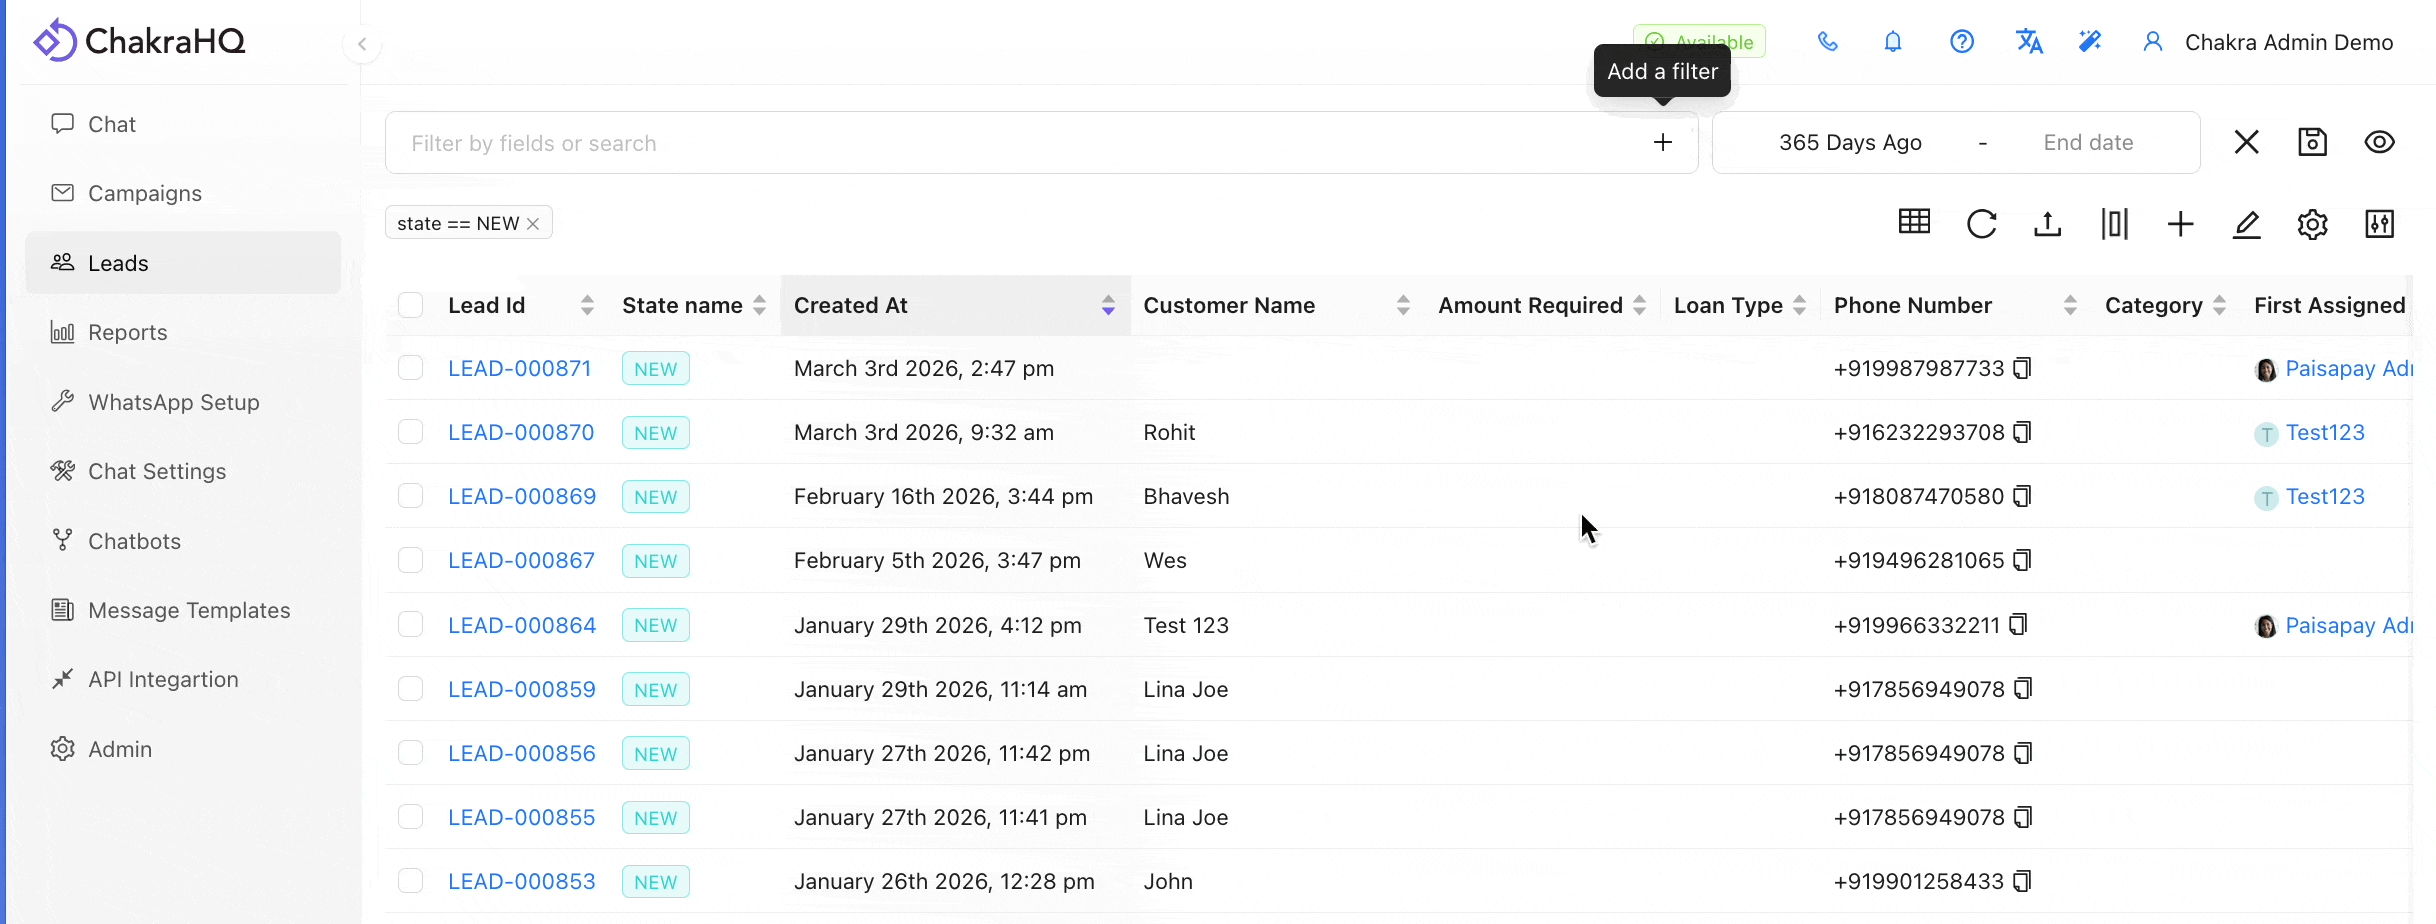Sort by the Created At column arrows

(1108, 305)
